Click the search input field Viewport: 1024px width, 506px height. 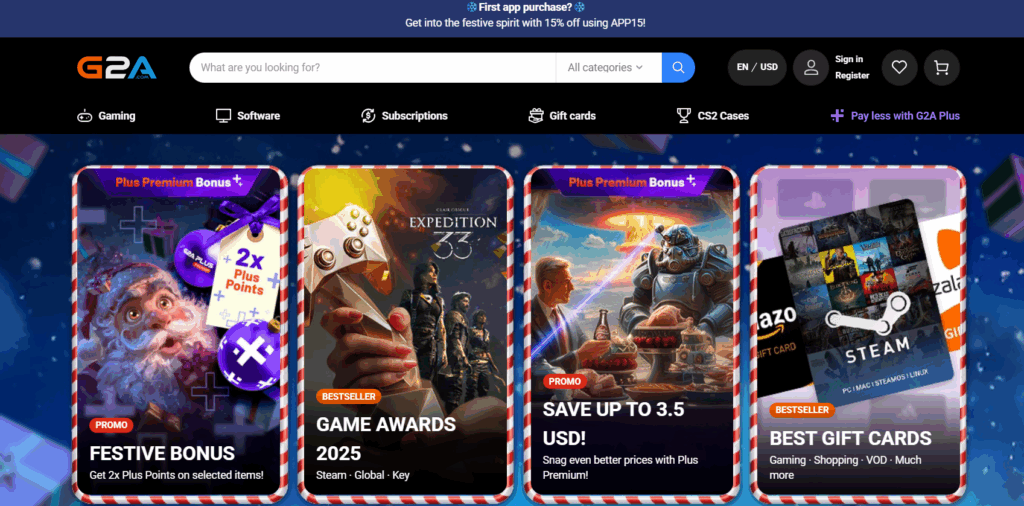pyautogui.click(x=373, y=67)
